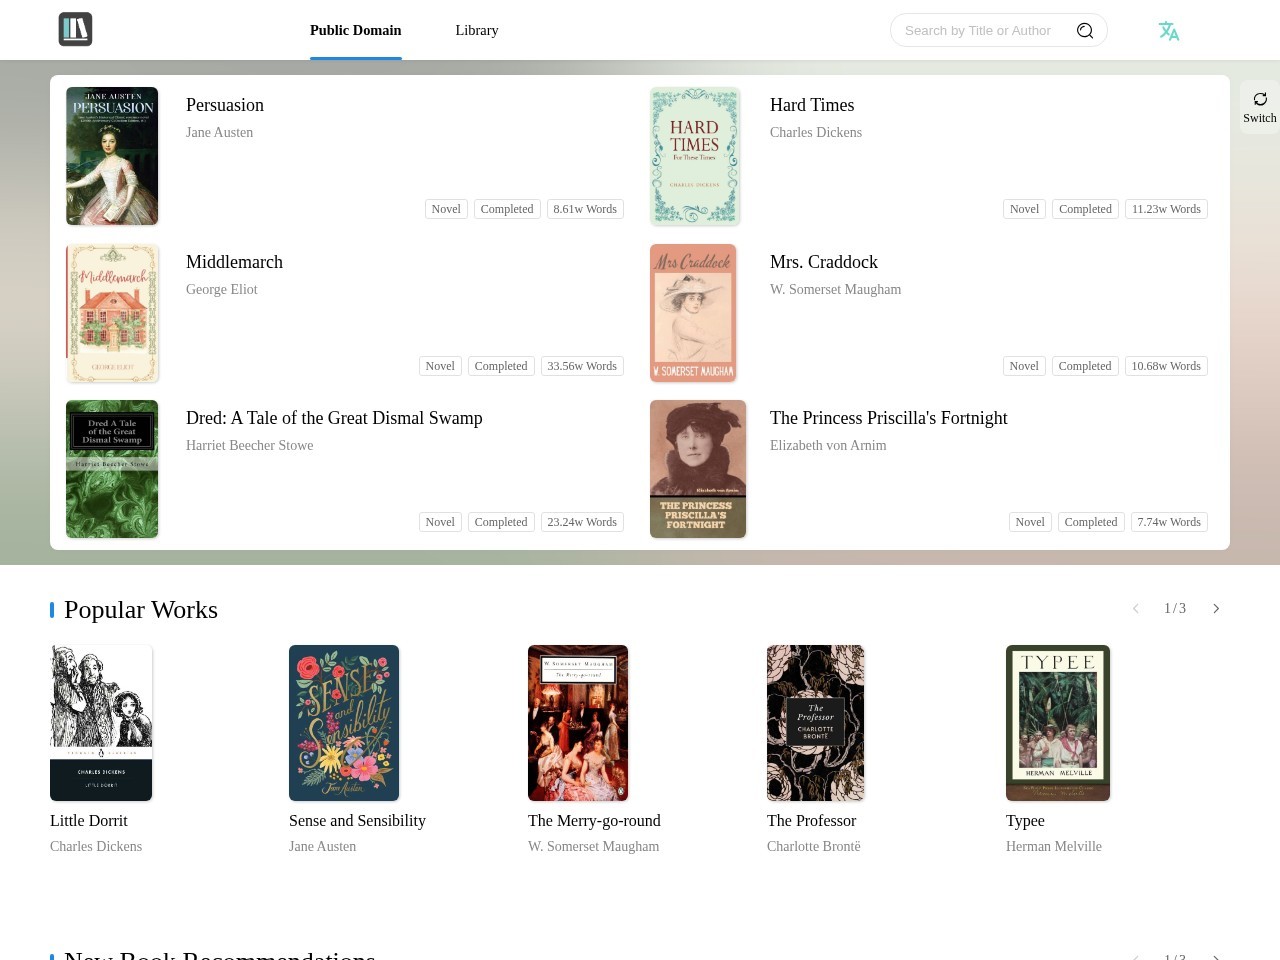The height and width of the screenshot is (960, 1280).
Task: Open the language translation icon
Action: pos(1168,31)
